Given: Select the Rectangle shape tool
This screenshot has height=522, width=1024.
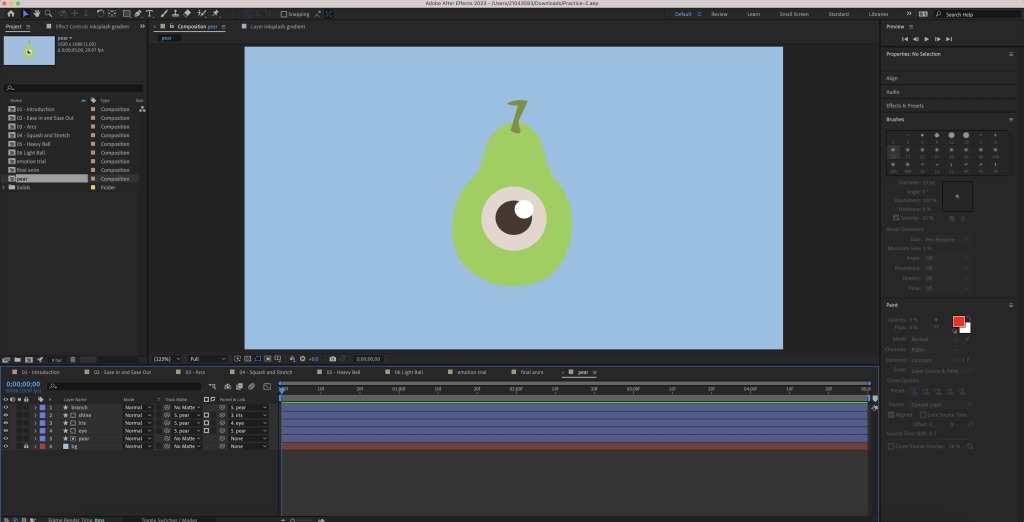Looking at the screenshot, I should click(127, 14).
